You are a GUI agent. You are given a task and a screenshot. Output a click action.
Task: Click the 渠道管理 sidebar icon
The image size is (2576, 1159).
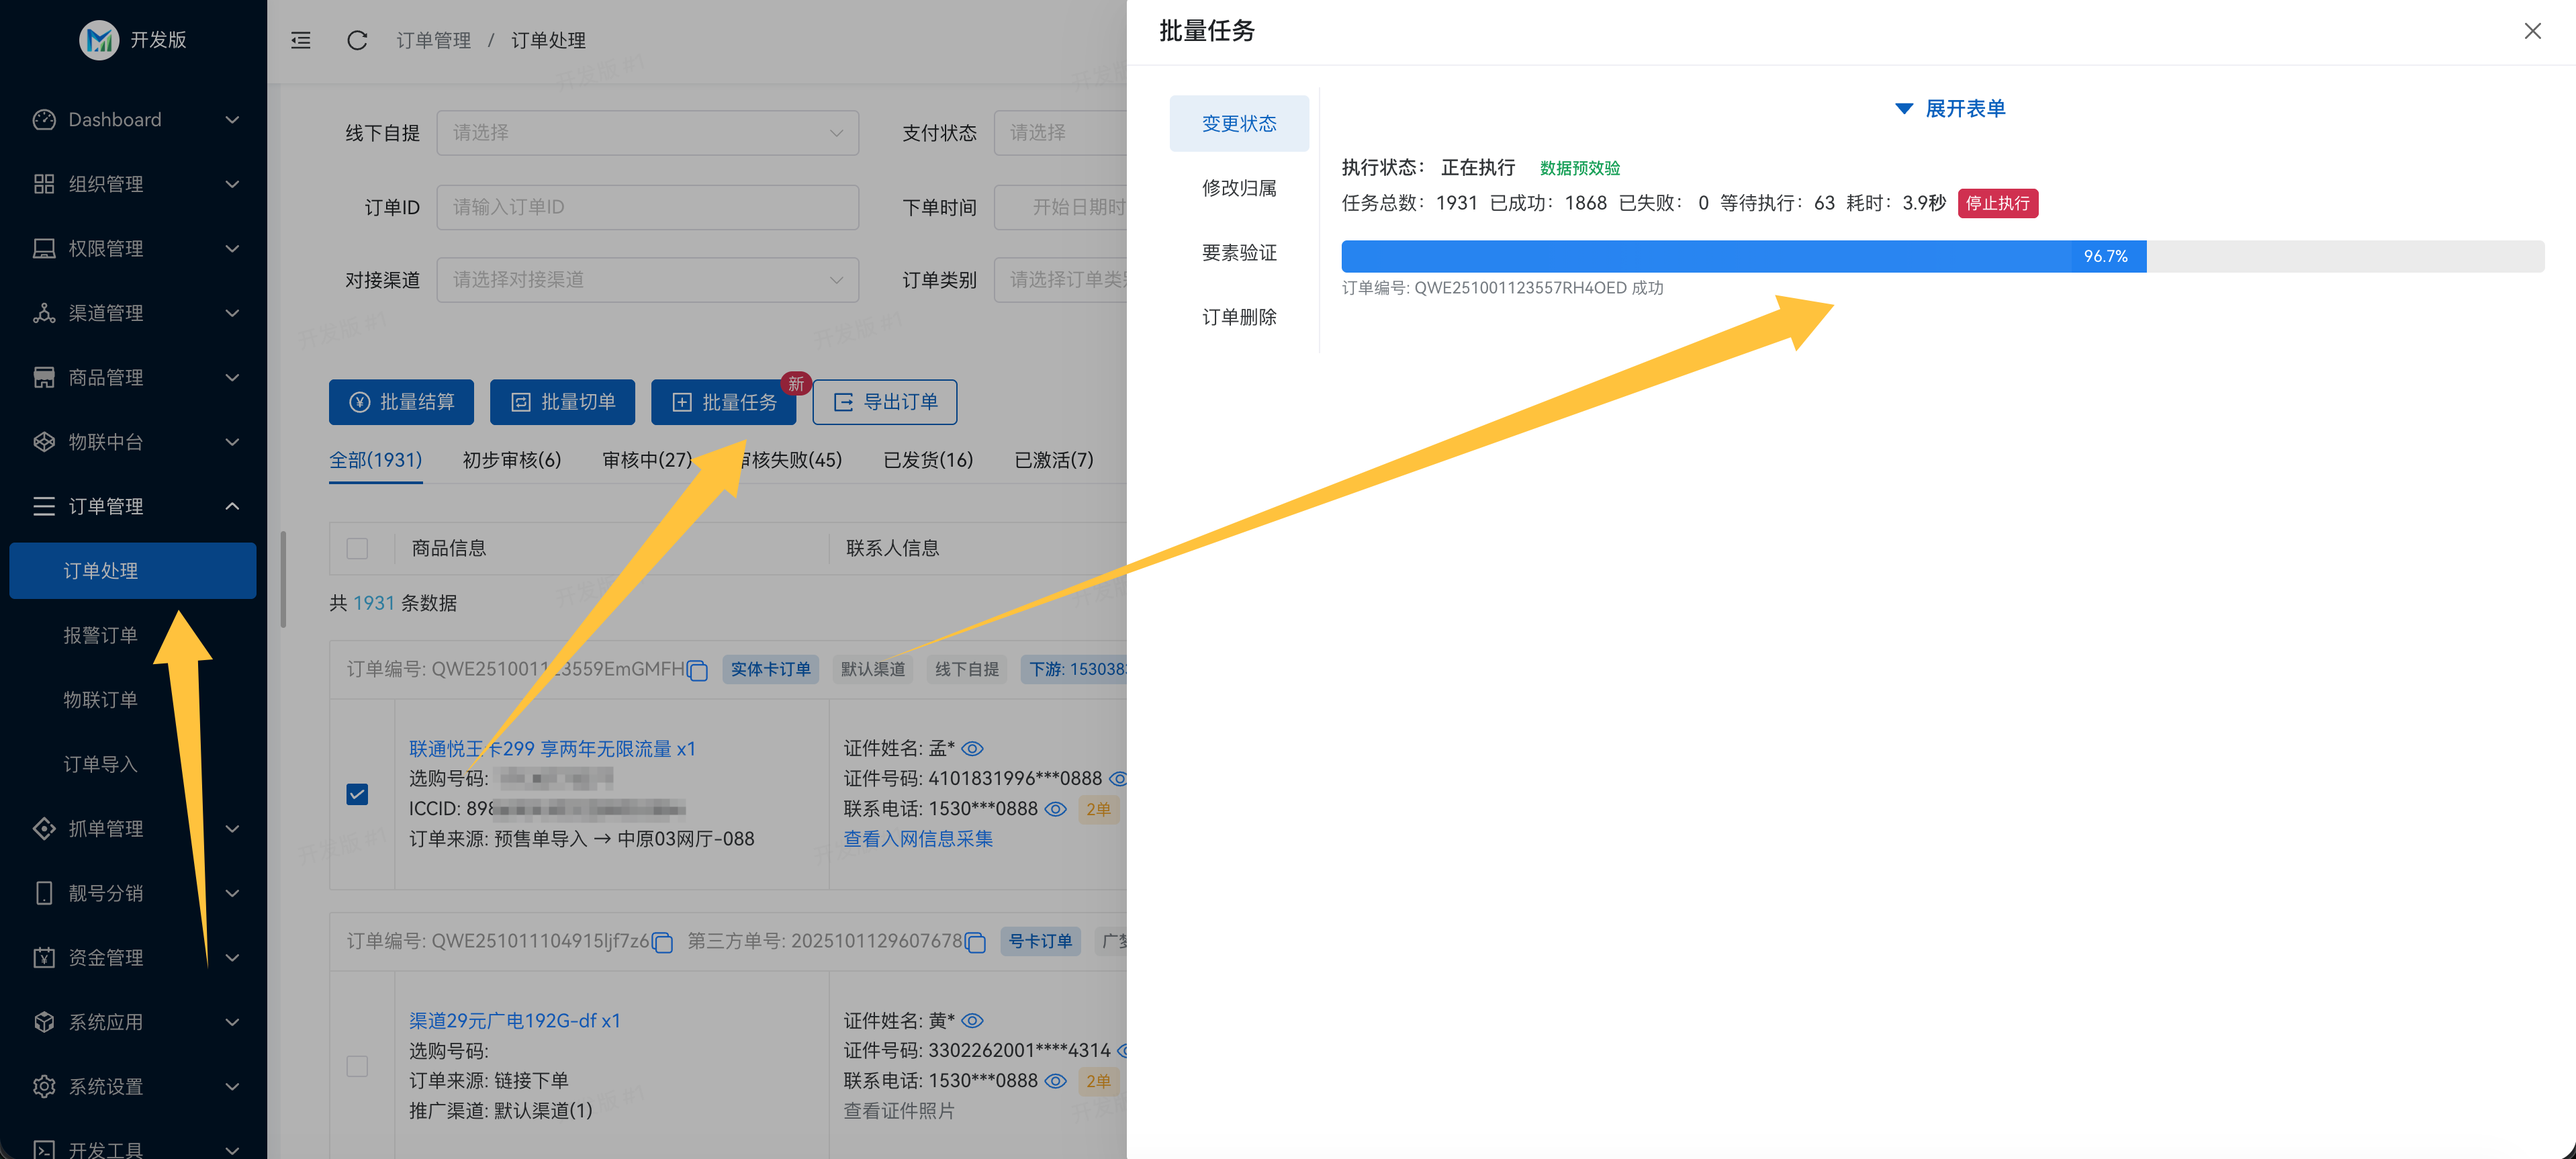[43, 313]
